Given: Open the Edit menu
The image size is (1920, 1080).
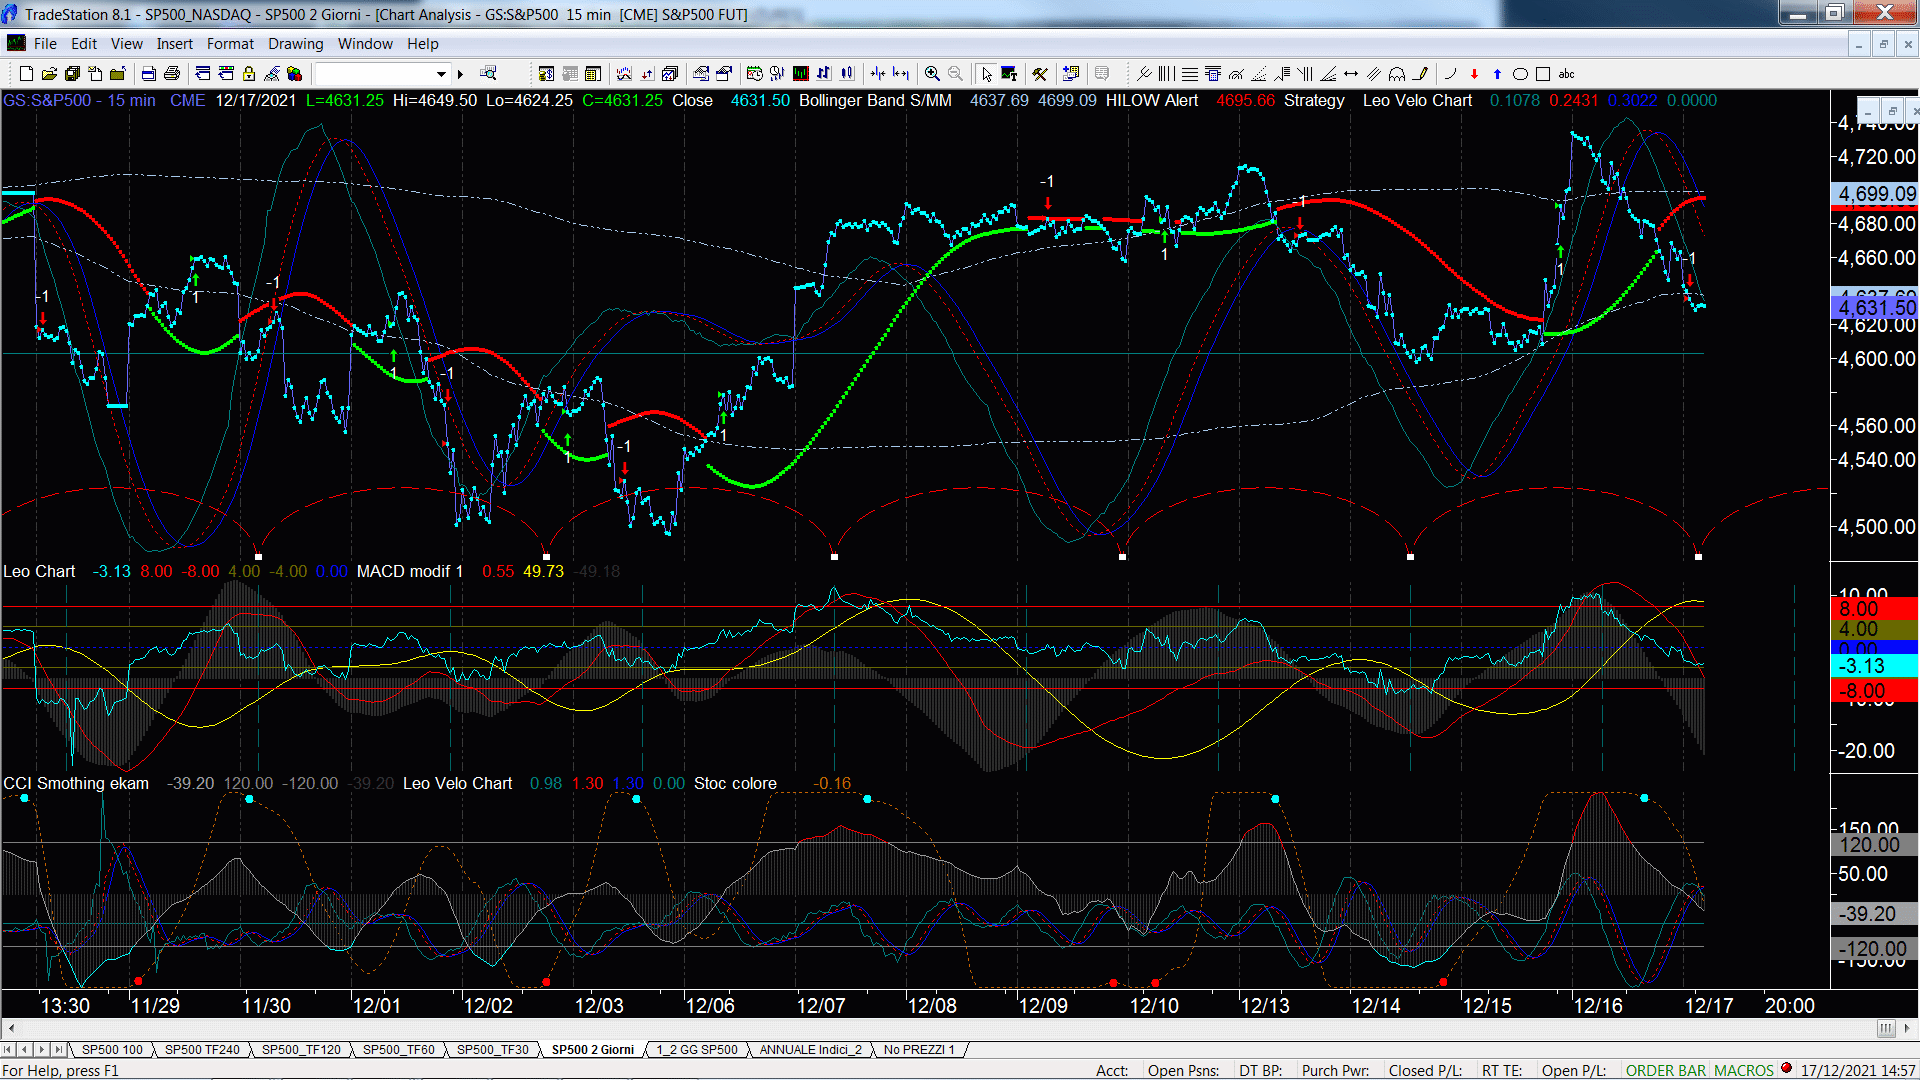Looking at the screenshot, I should (84, 44).
